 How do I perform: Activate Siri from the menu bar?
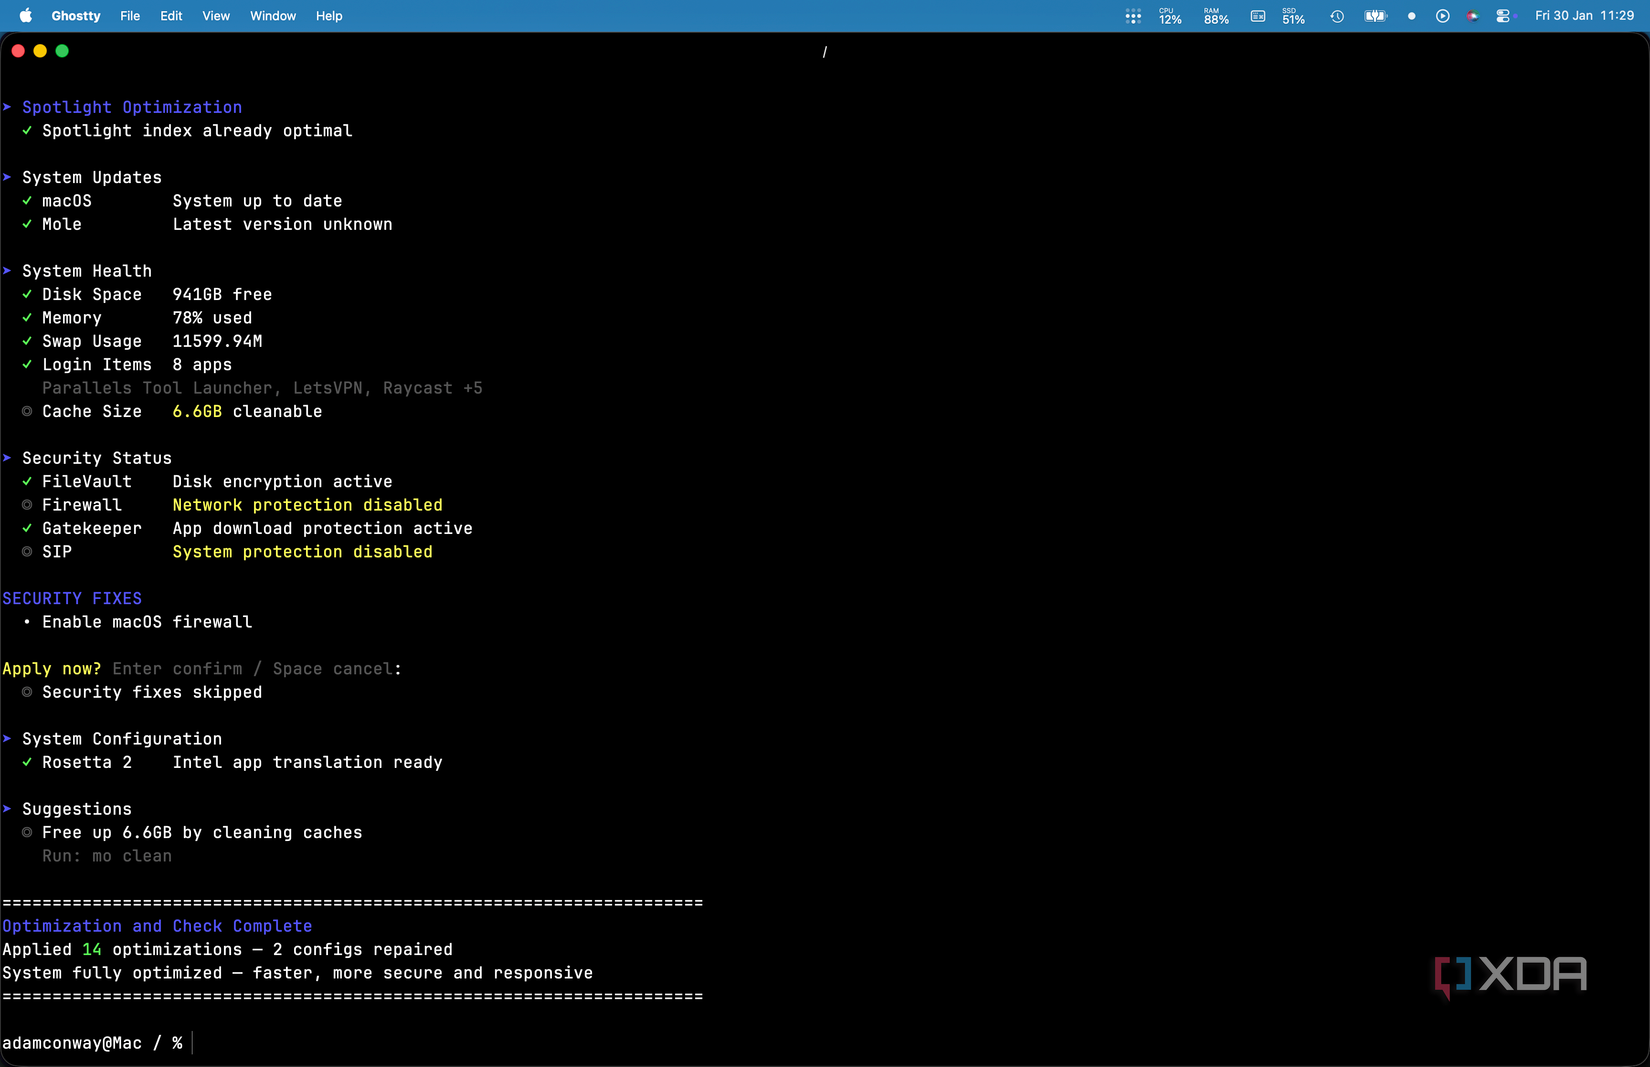point(1472,16)
